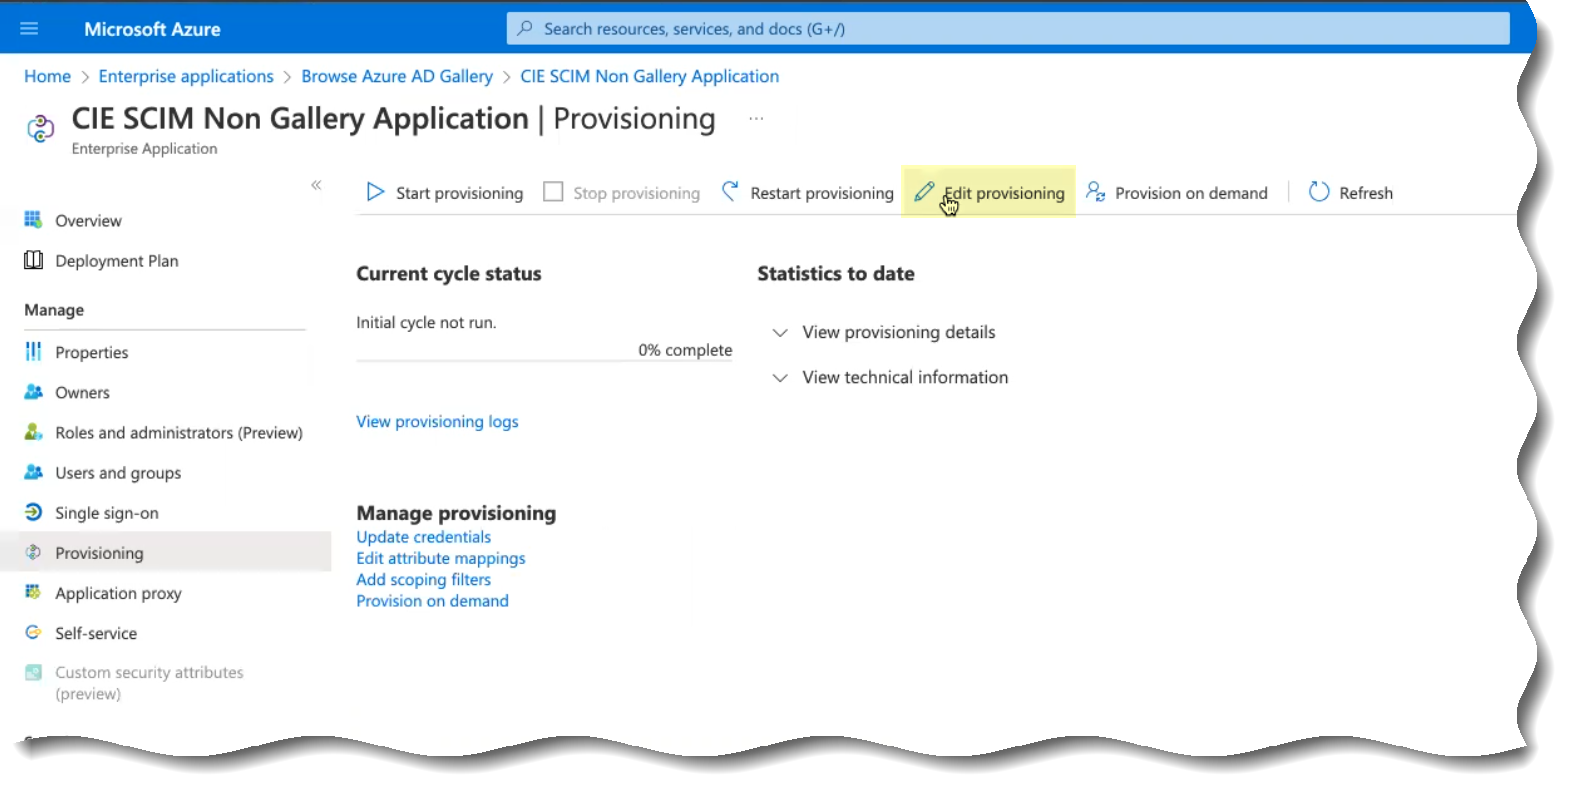This screenshot has height=789, width=1570.
Task: Expand View technical information
Action: pyautogui.click(x=780, y=378)
